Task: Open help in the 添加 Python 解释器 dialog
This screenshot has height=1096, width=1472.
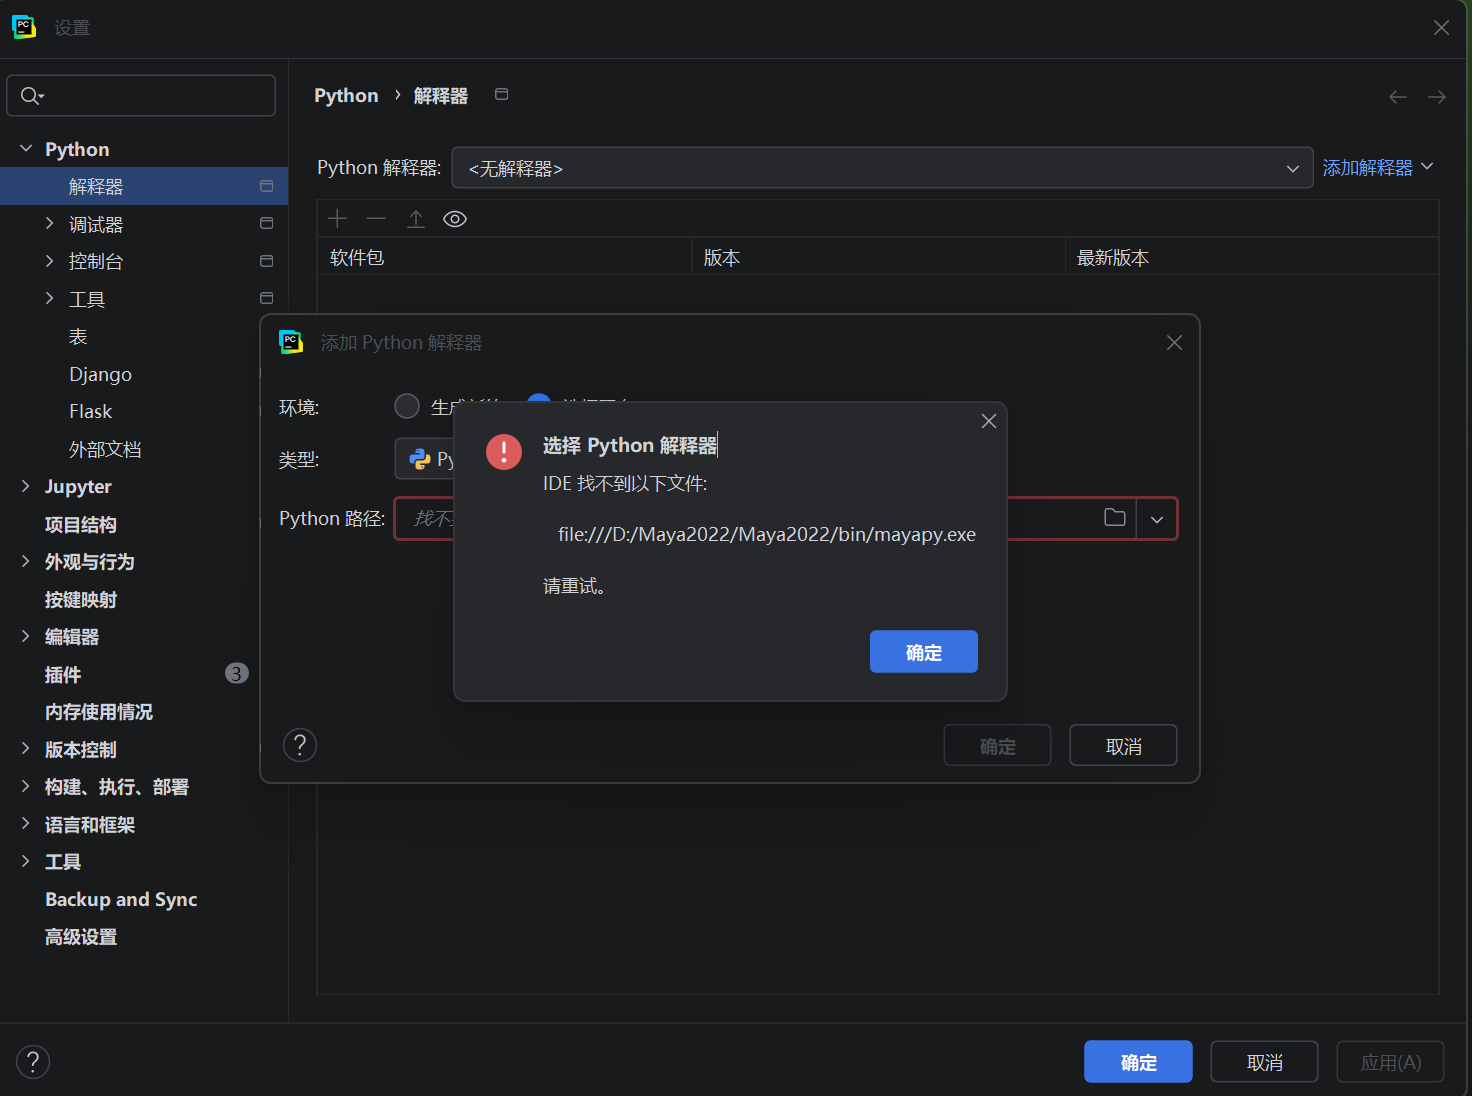Action: tap(300, 745)
